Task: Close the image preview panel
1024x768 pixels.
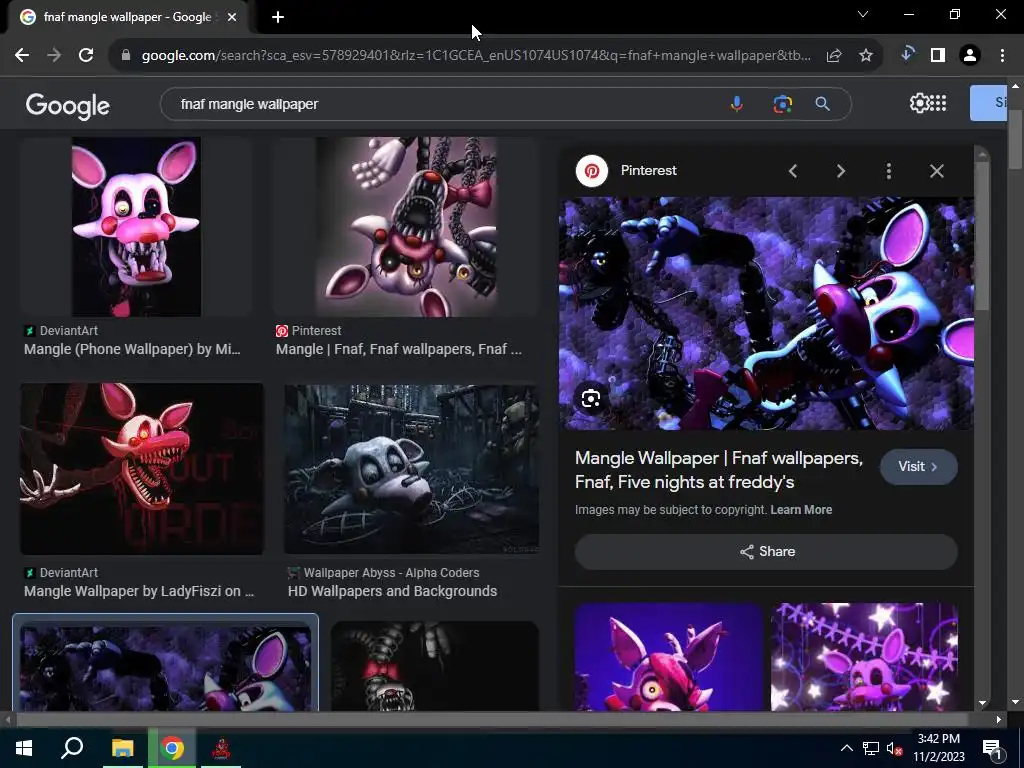Action: pos(936,171)
